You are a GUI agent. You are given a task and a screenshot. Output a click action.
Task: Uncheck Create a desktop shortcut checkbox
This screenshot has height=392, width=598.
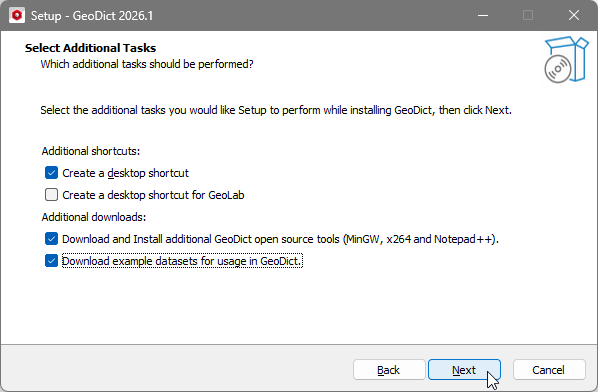pyautogui.click(x=51, y=173)
